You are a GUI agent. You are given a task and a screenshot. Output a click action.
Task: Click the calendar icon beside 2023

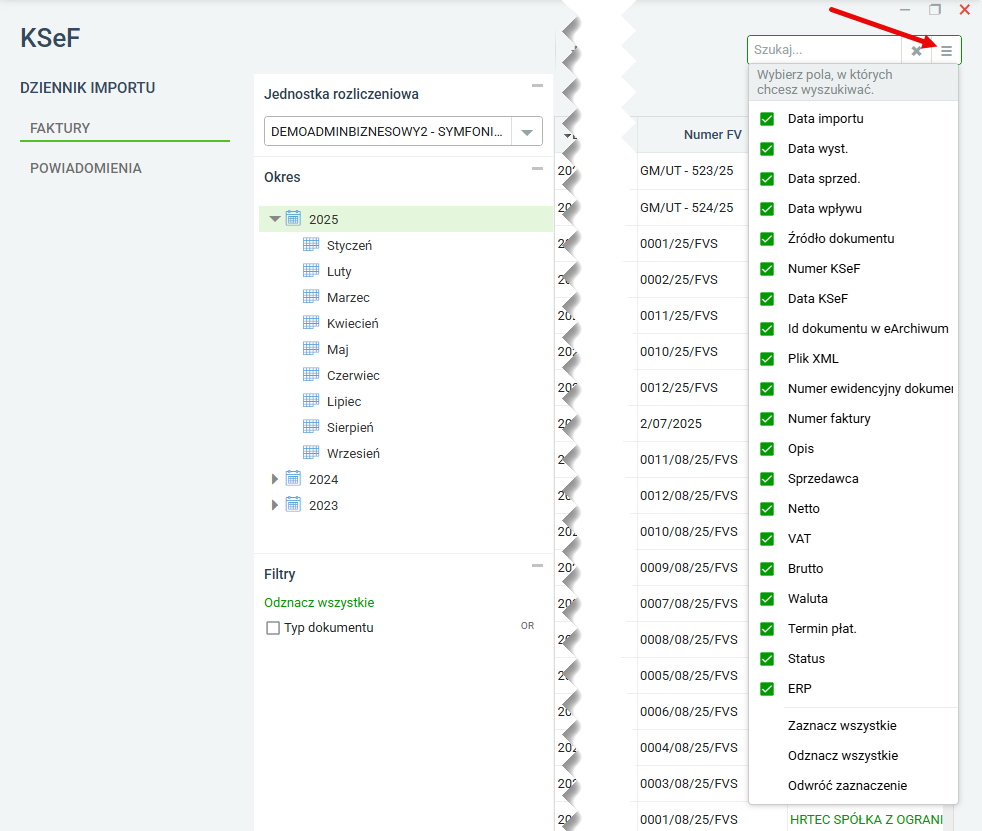pyautogui.click(x=293, y=505)
